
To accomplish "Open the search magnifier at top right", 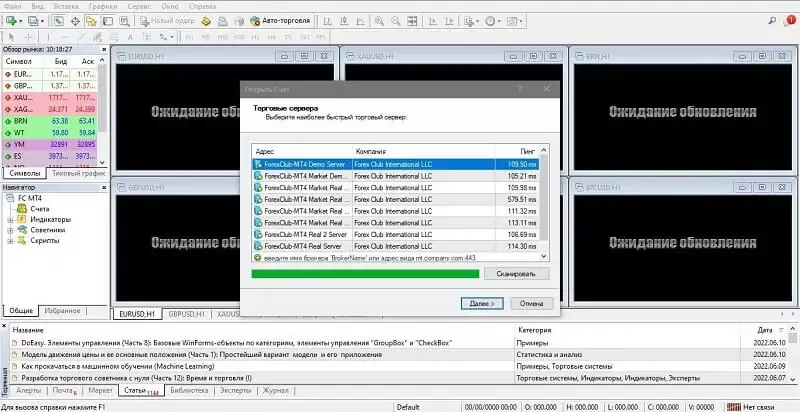I will 772,21.
